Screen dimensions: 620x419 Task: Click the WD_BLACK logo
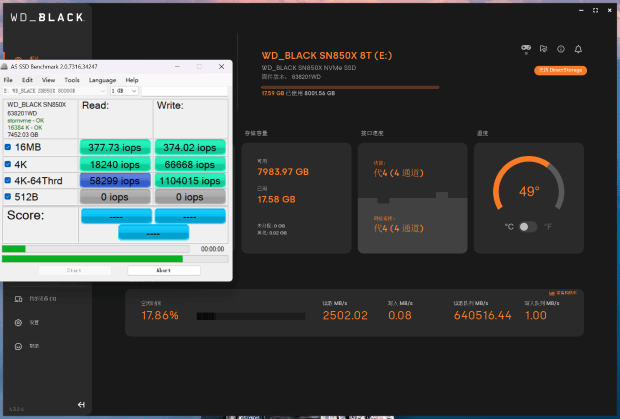pos(47,17)
